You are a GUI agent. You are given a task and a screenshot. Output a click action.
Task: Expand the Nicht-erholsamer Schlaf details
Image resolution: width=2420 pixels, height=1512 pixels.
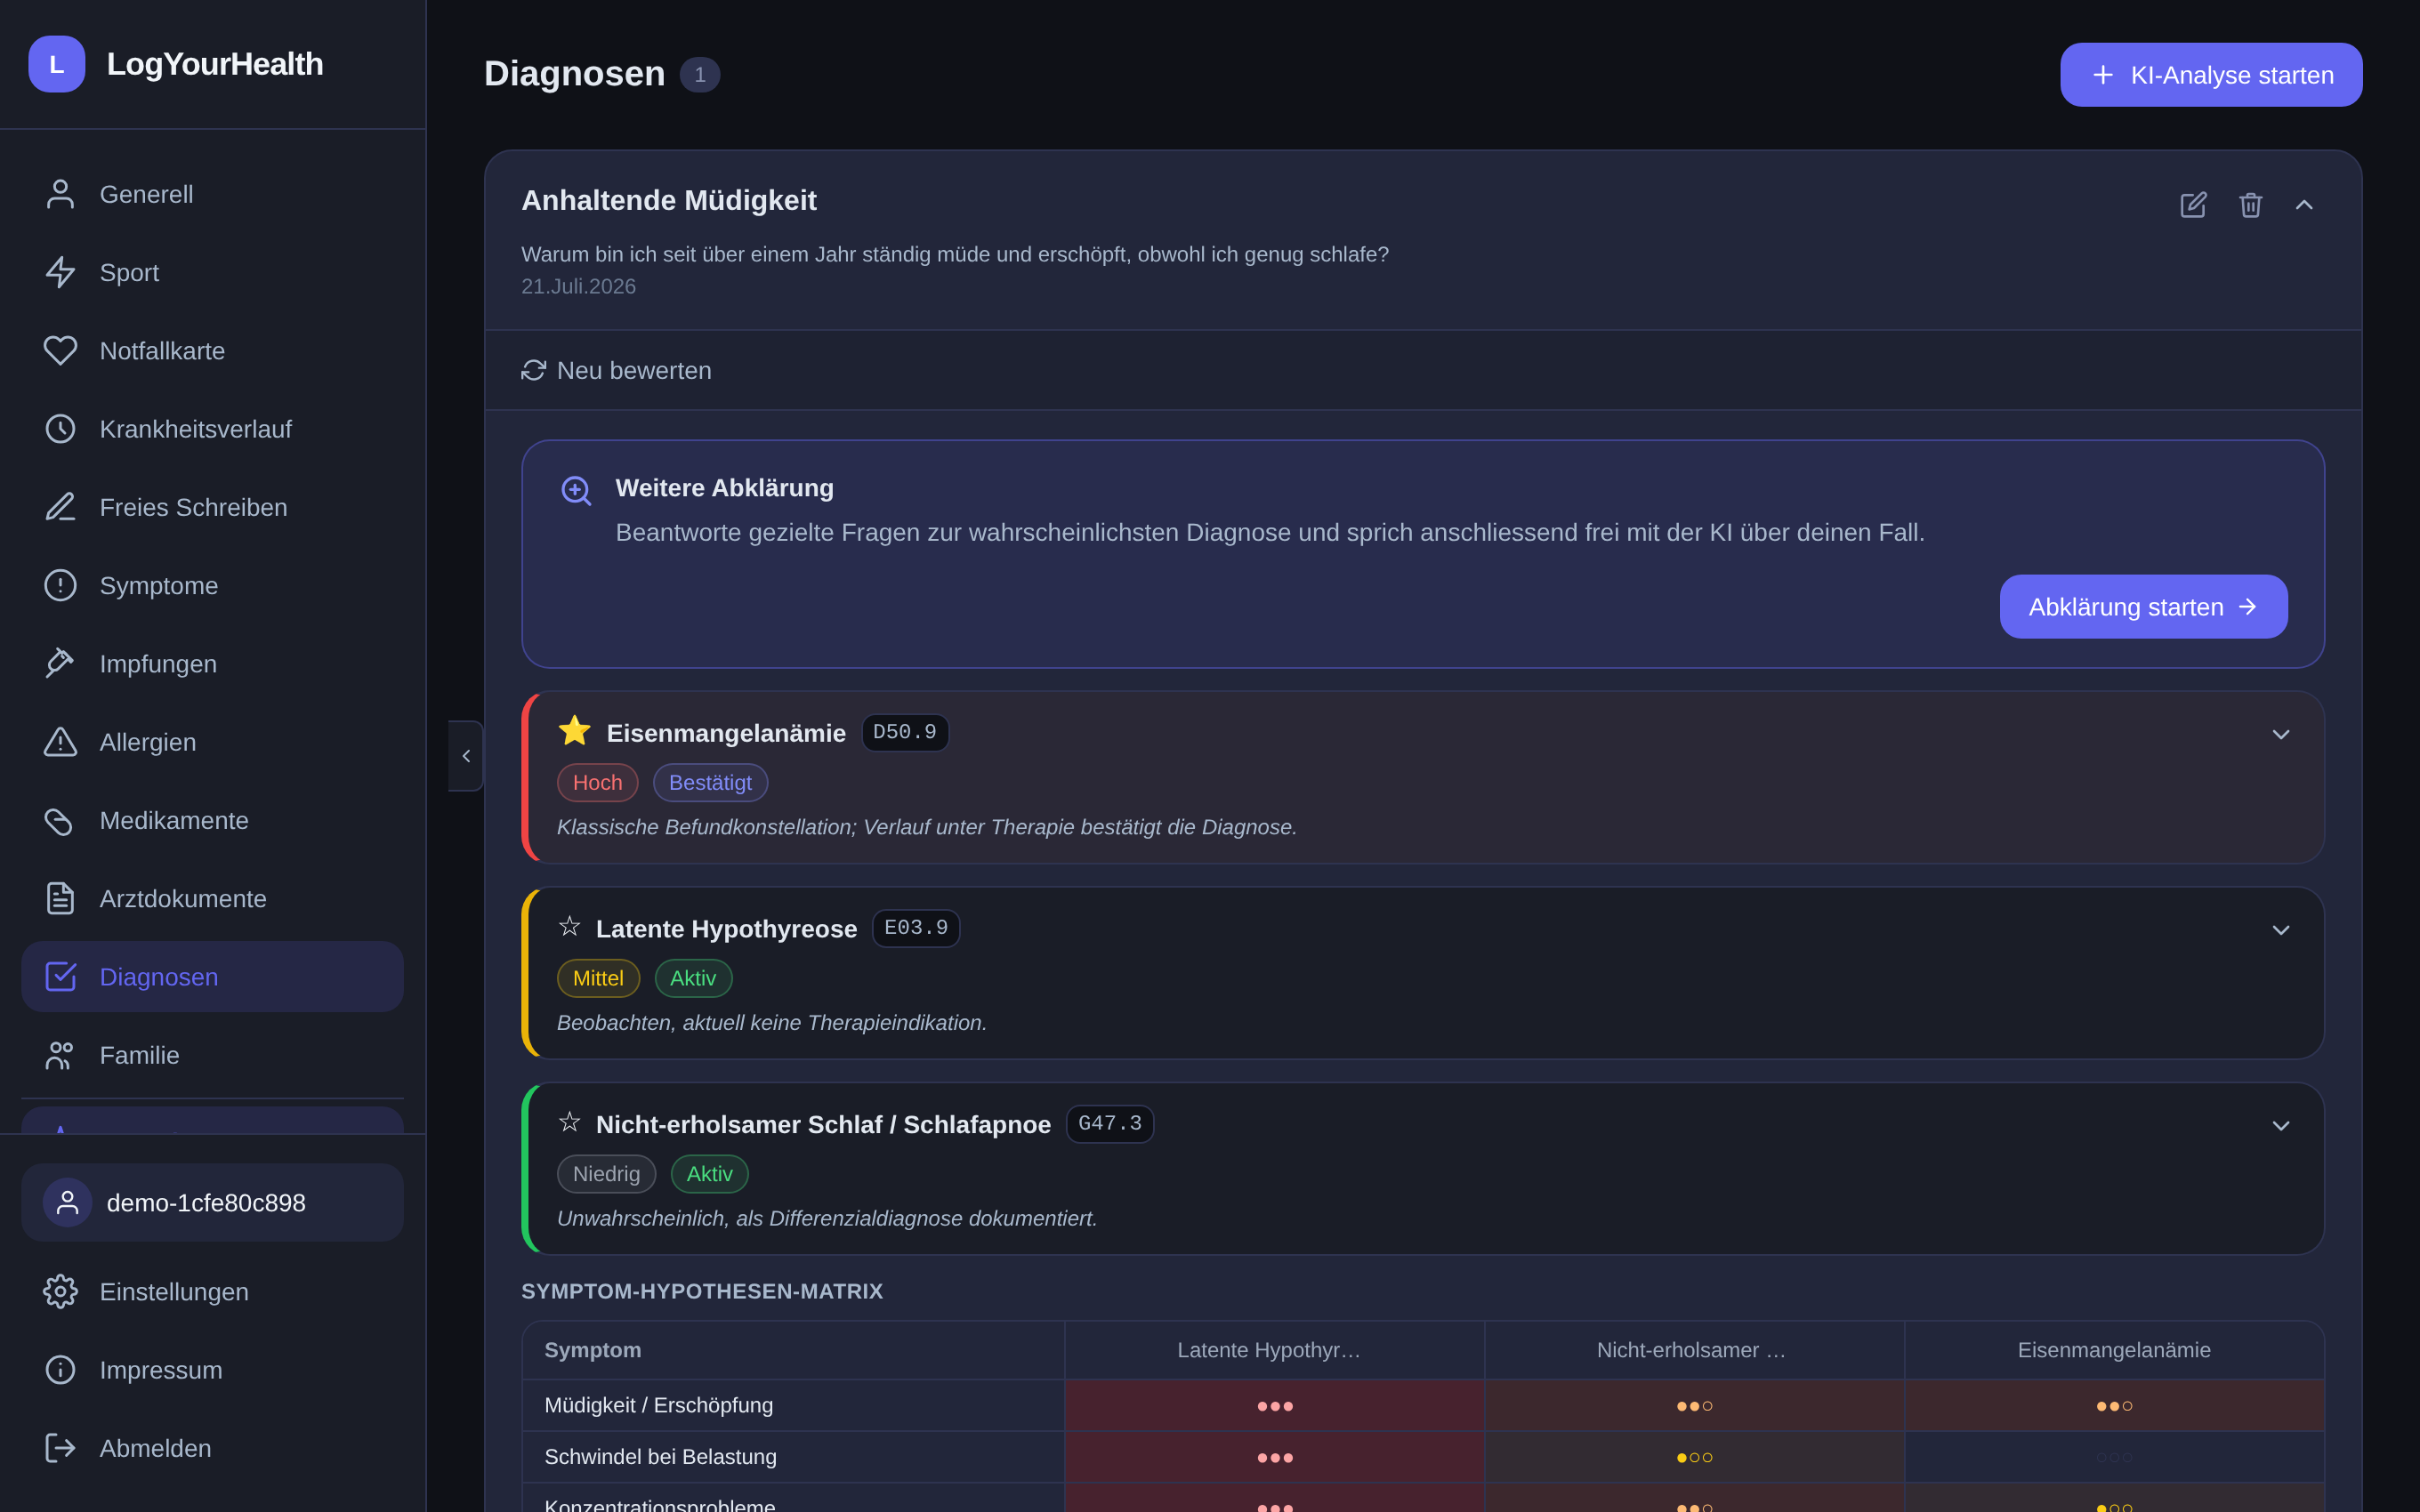tap(2281, 1126)
